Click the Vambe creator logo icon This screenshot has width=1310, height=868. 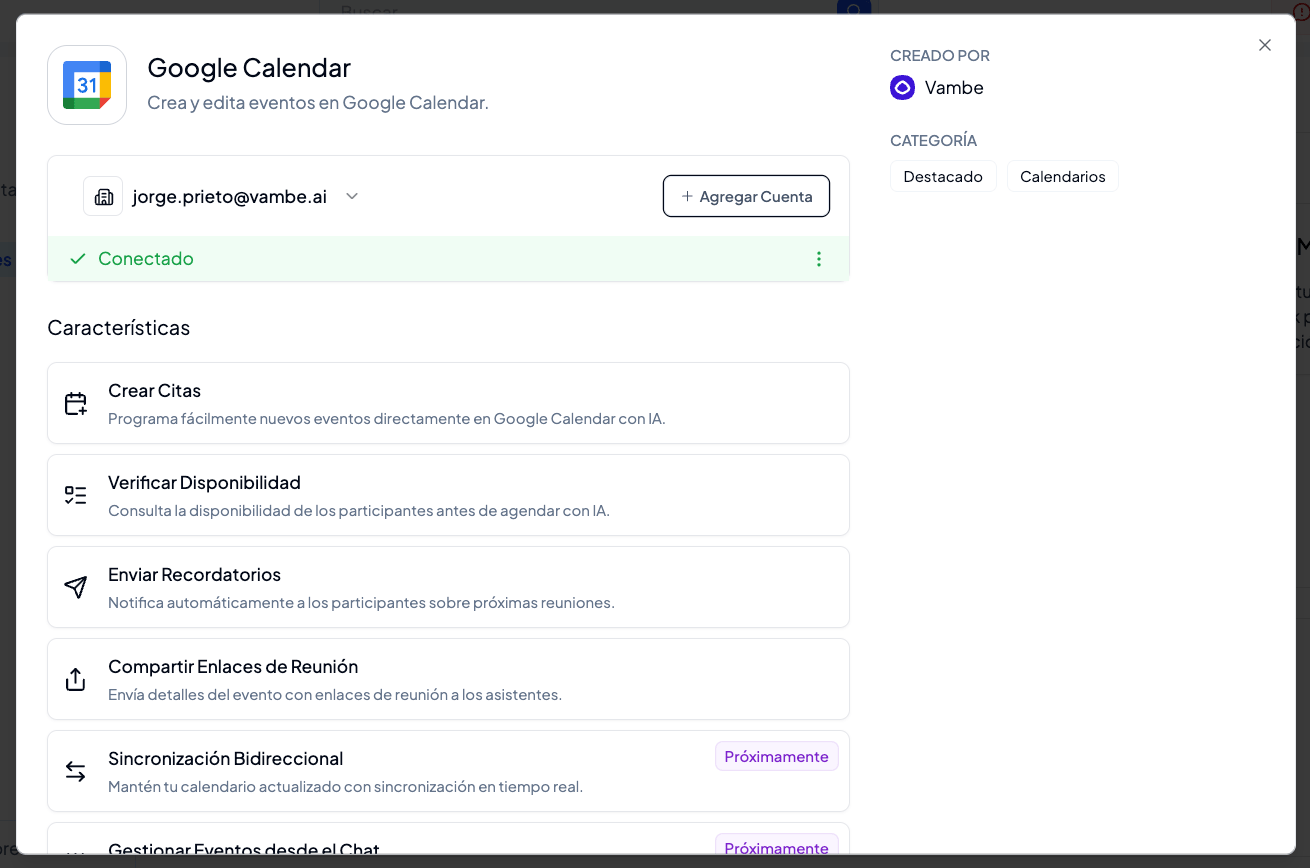[902, 88]
